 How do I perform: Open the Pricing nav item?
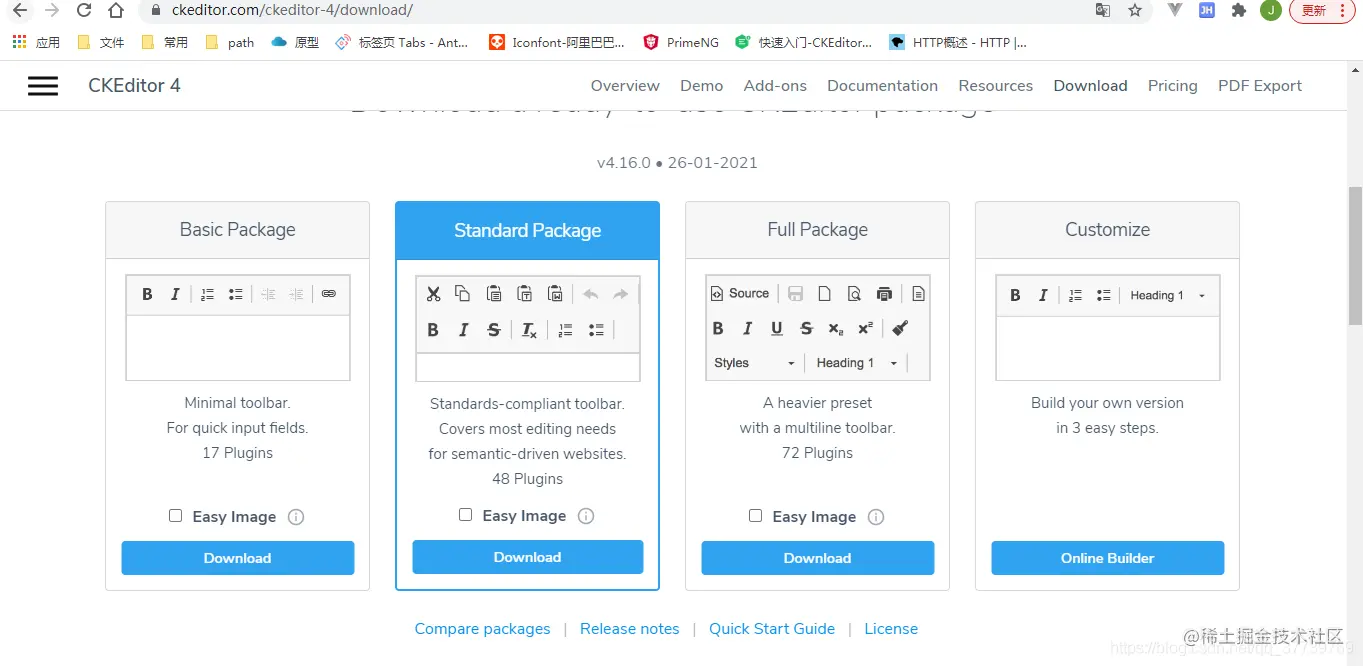coord(1172,86)
